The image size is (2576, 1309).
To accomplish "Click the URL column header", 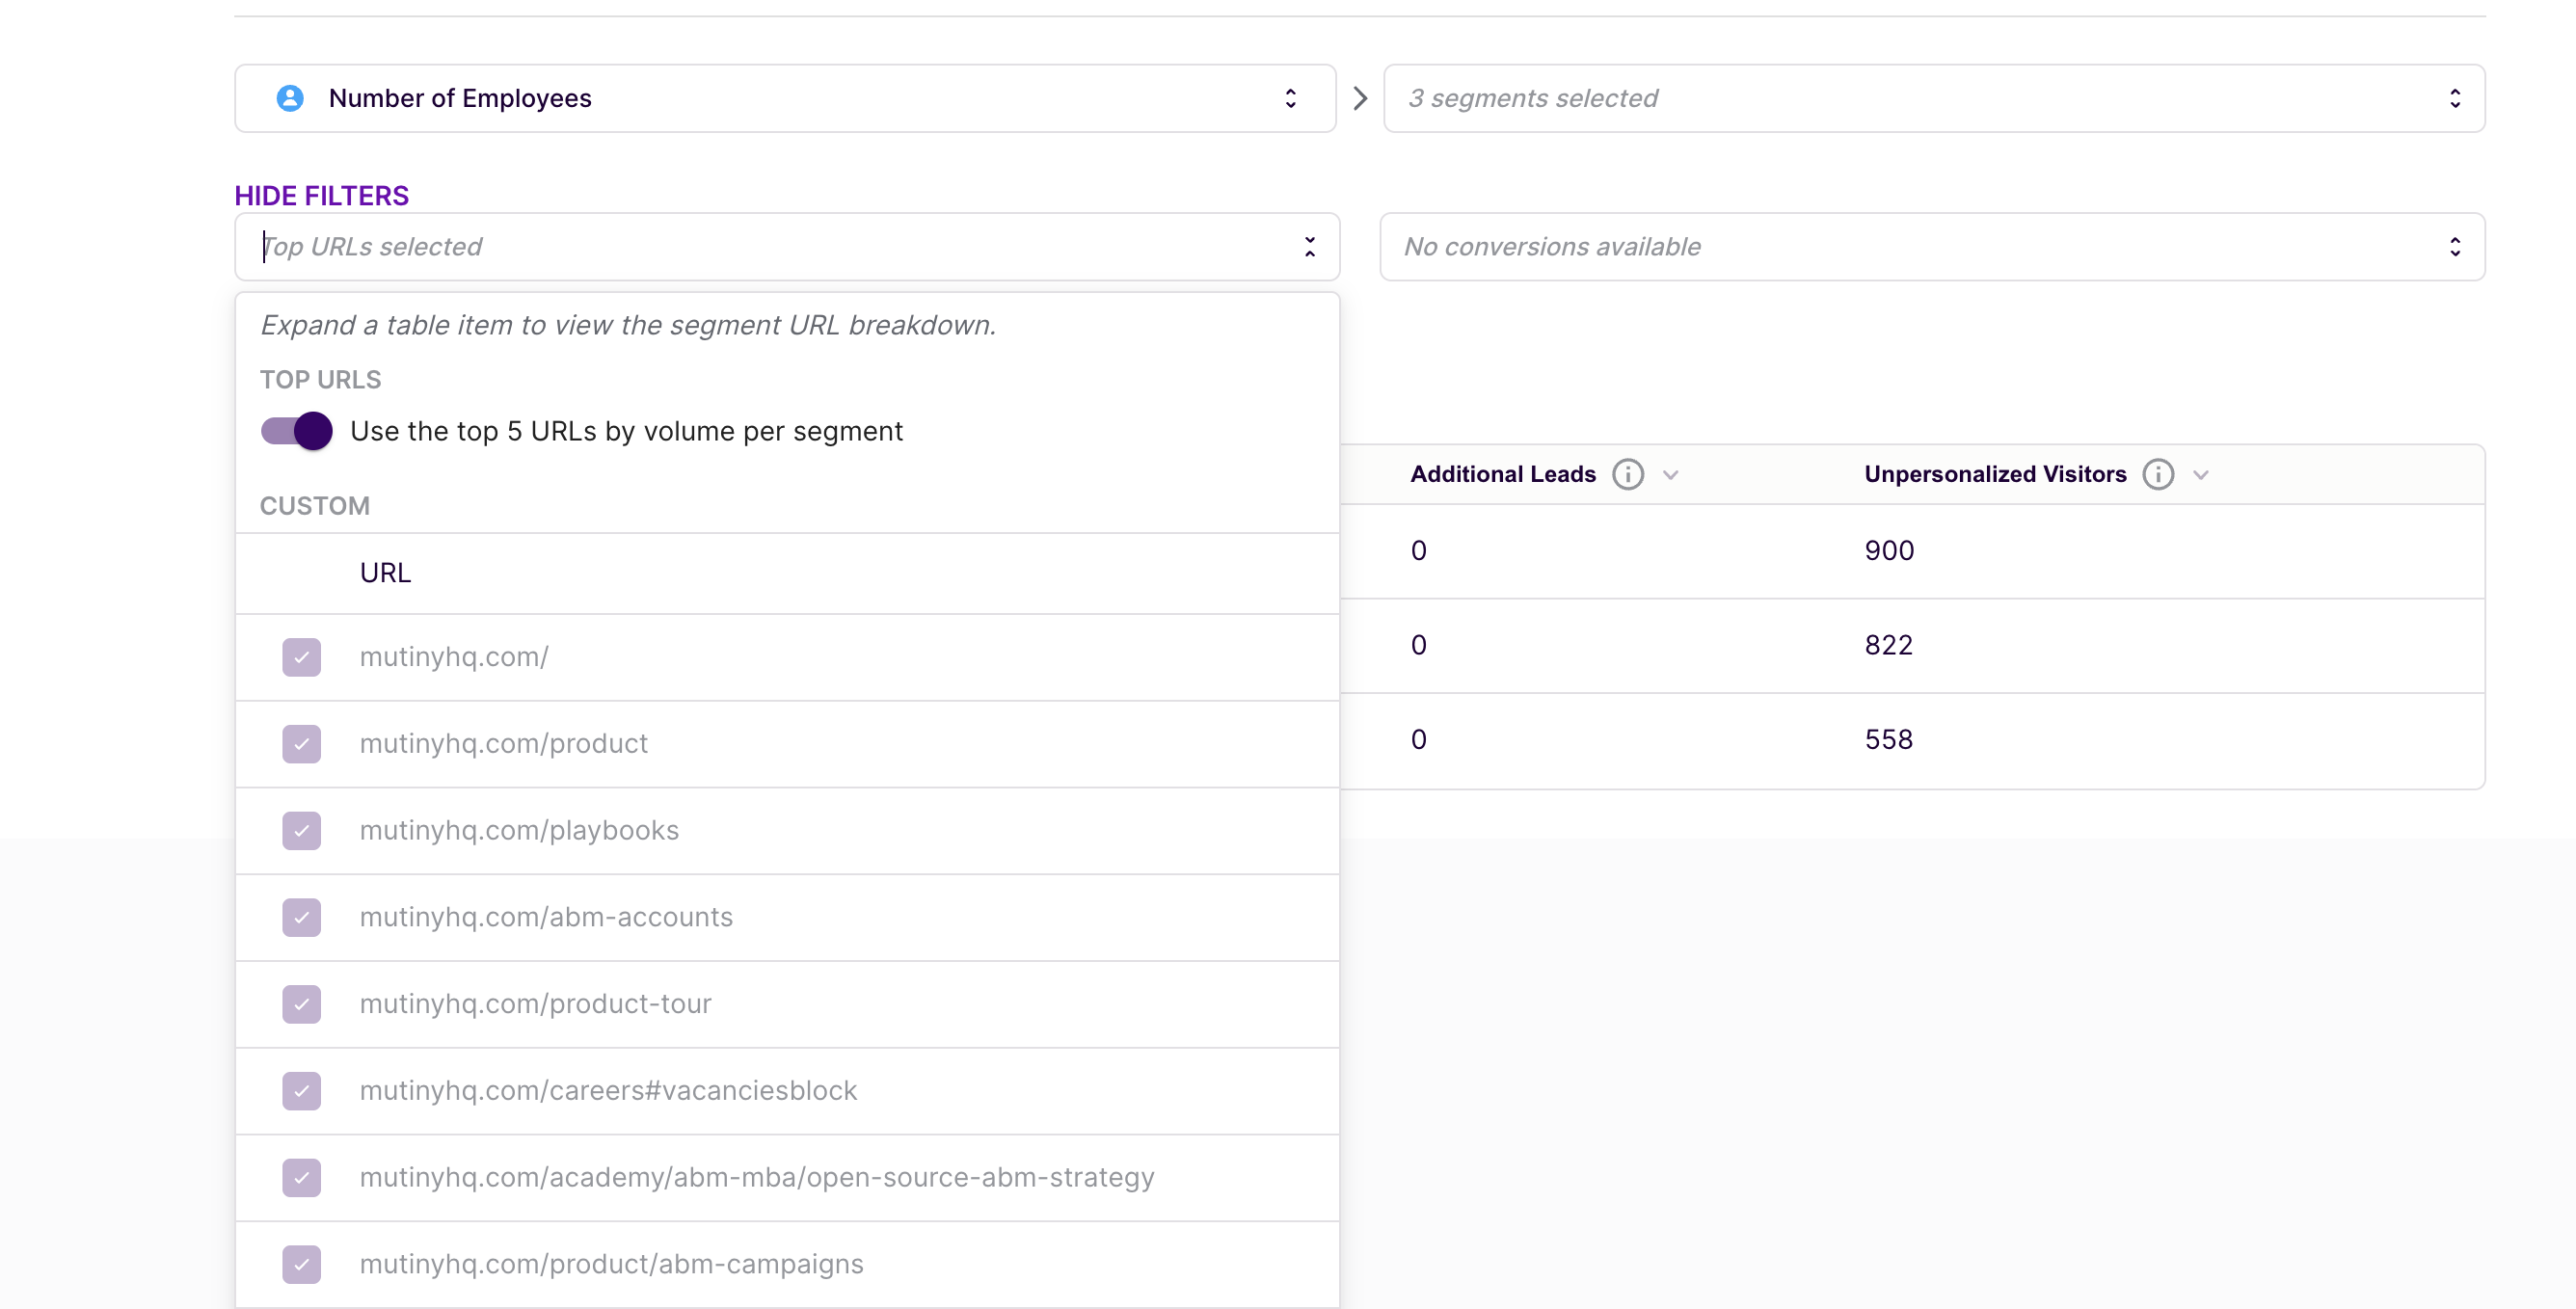I will click(x=385, y=573).
